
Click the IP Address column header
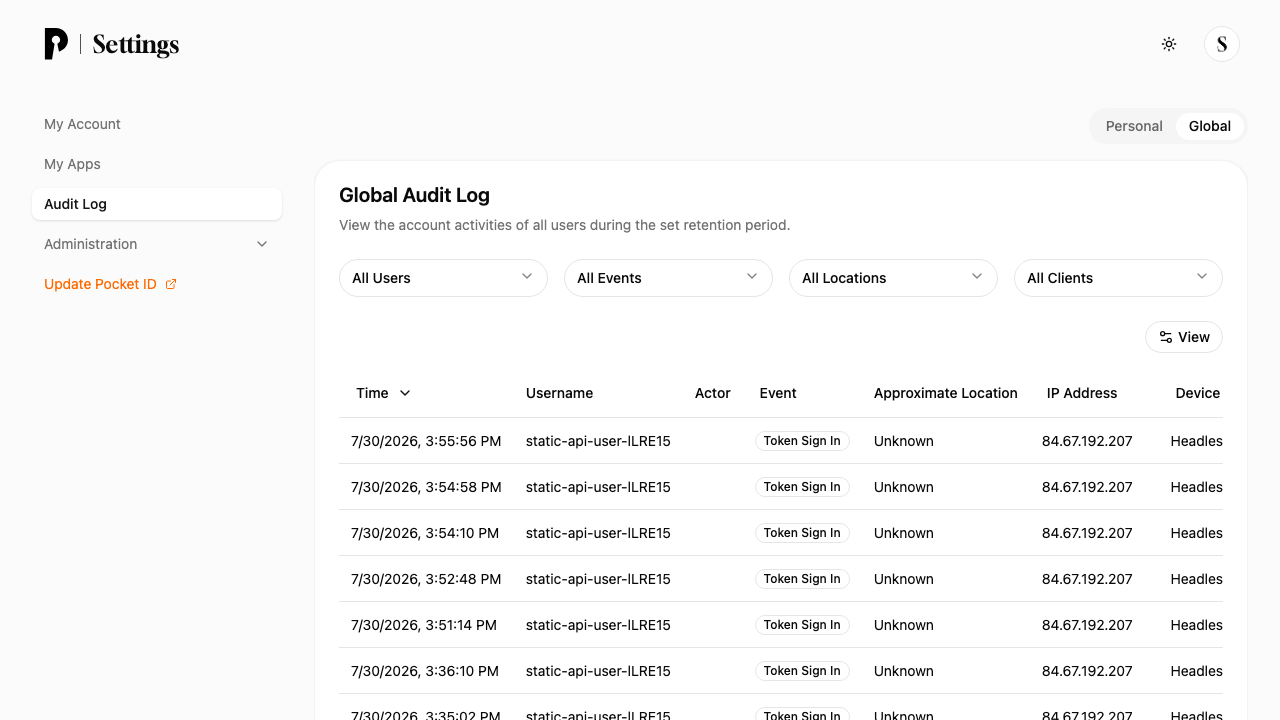pos(1082,393)
